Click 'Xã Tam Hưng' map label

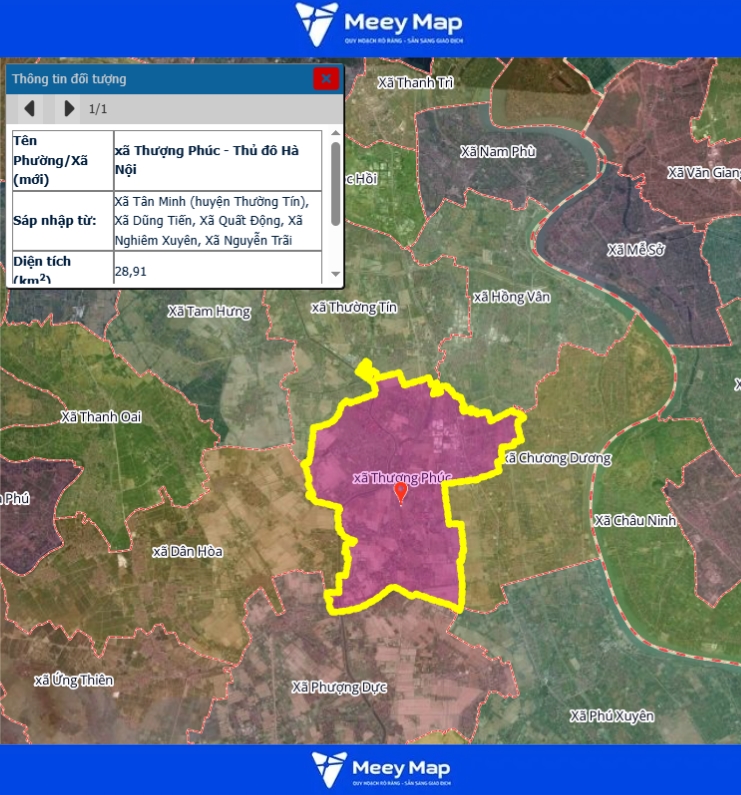tap(209, 311)
